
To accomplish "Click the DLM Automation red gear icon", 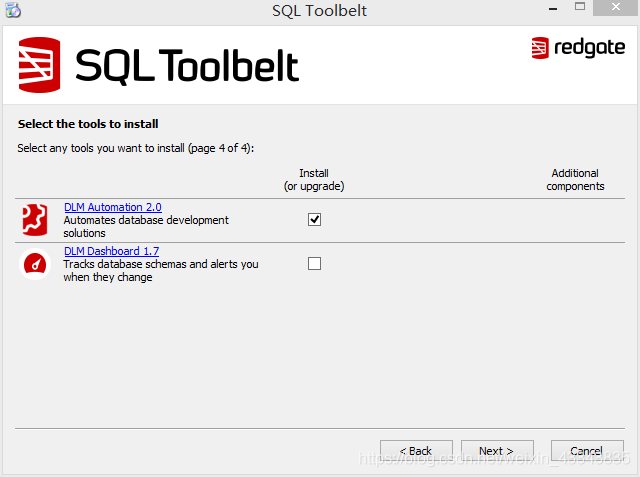I will coord(35,220).
